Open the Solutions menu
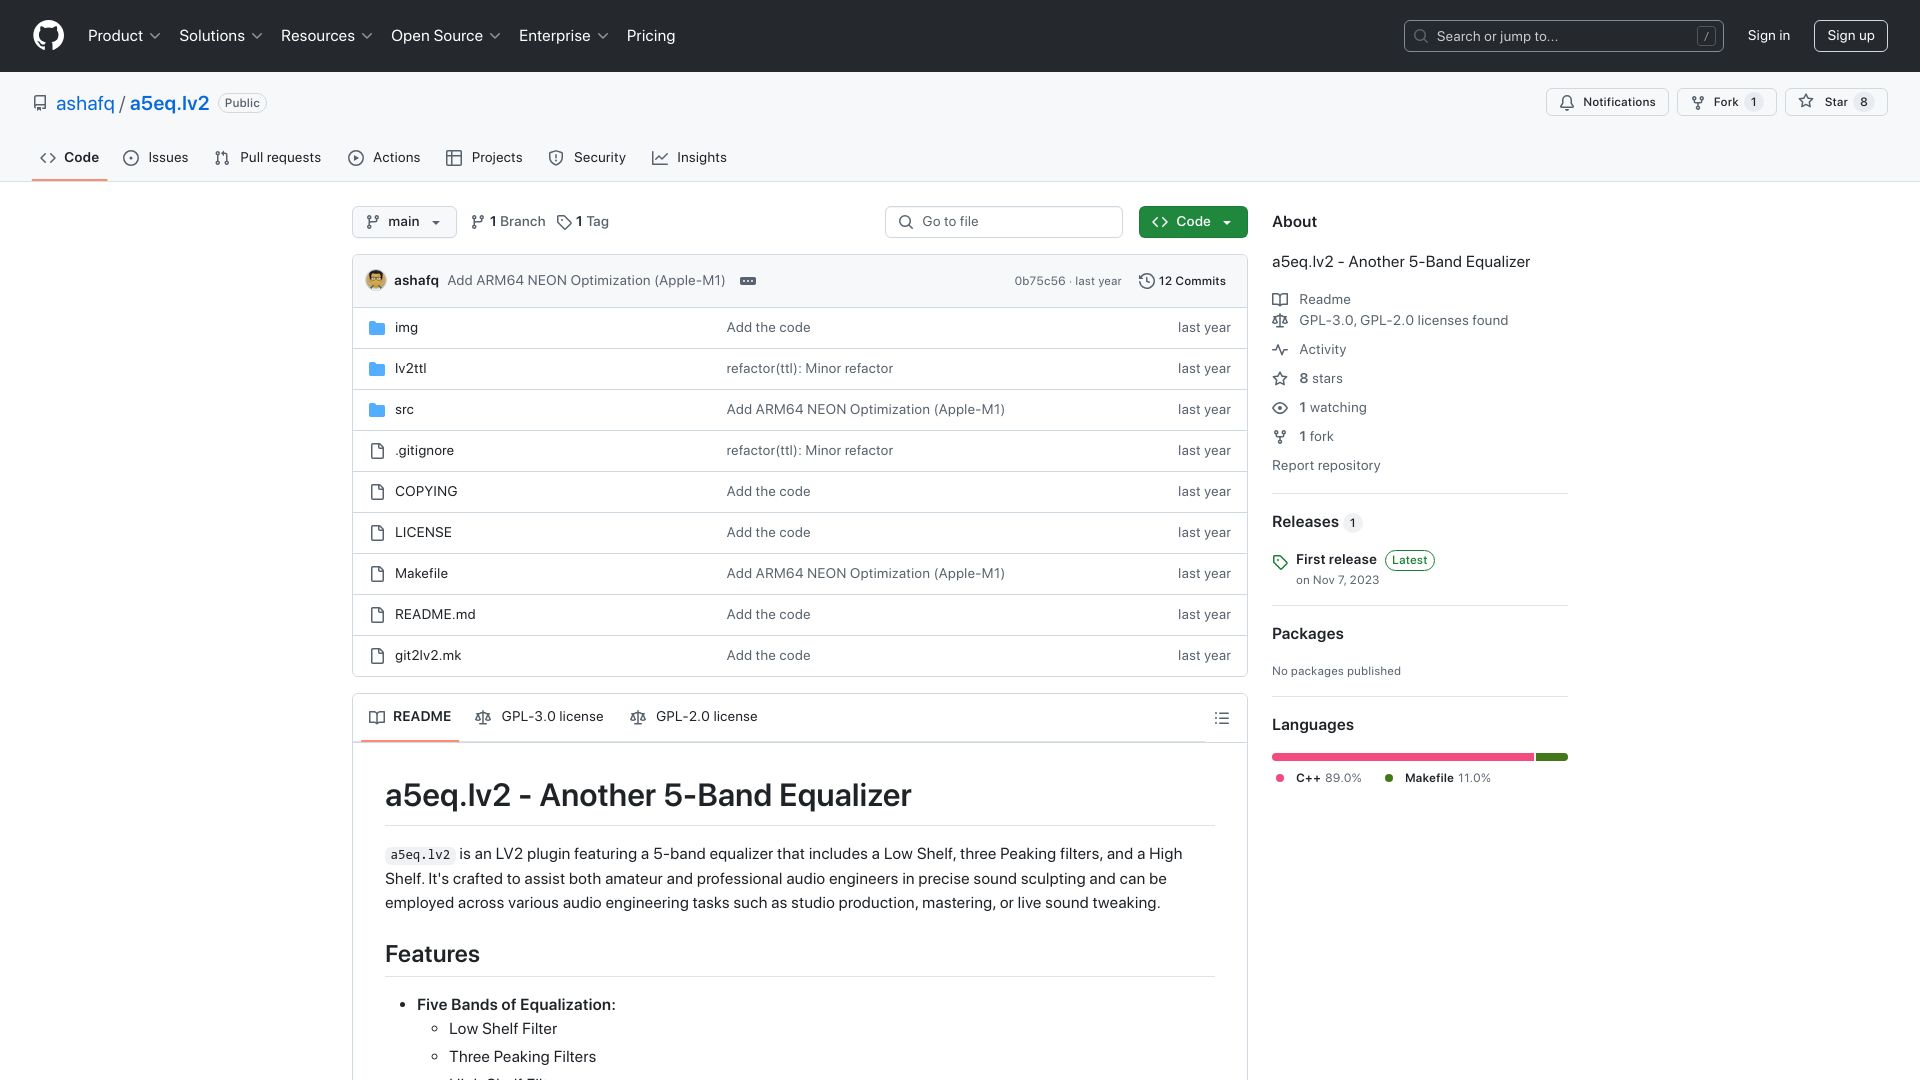This screenshot has height=1080, width=1920. tap(221, 36)
